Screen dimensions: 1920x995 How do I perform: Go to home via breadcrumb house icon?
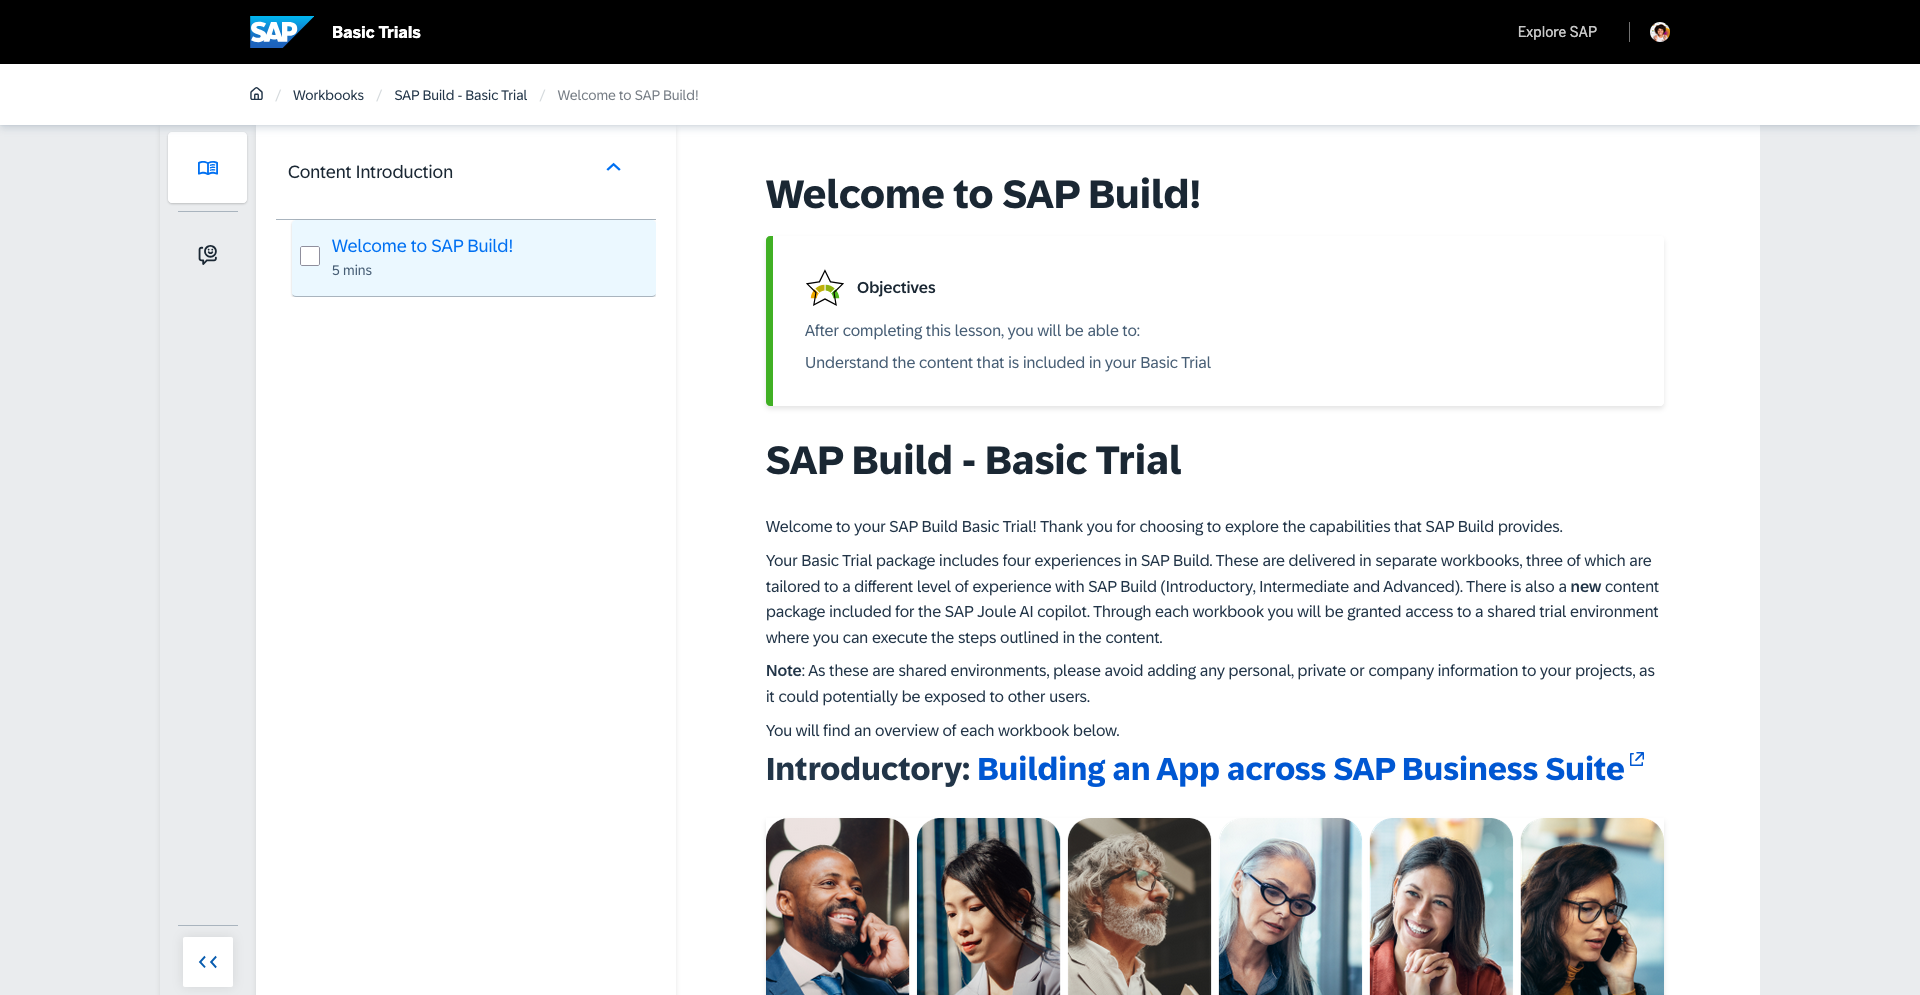coord(256,94)
